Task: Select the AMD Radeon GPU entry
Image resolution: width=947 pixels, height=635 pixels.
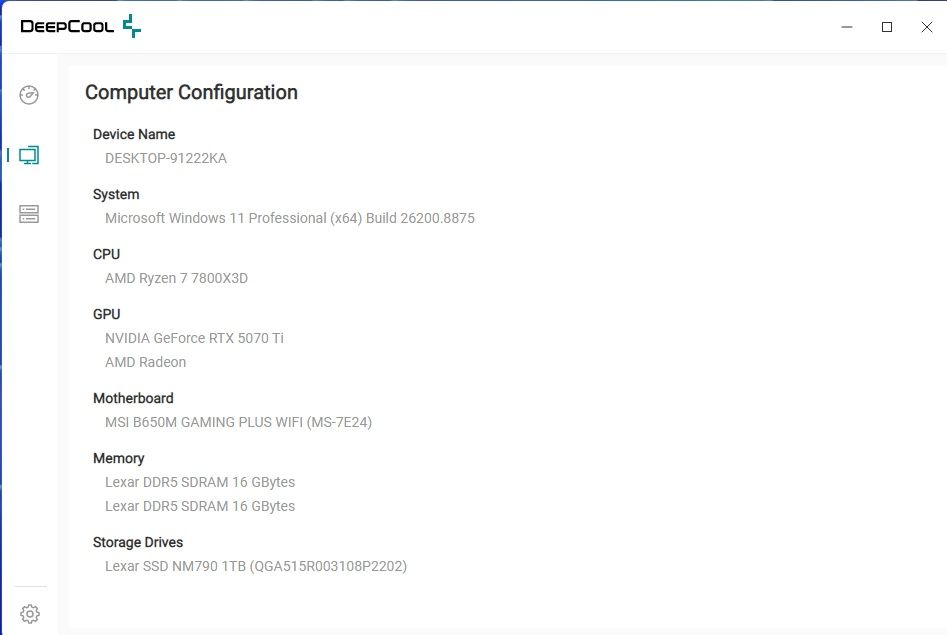Action: [146, 362]
